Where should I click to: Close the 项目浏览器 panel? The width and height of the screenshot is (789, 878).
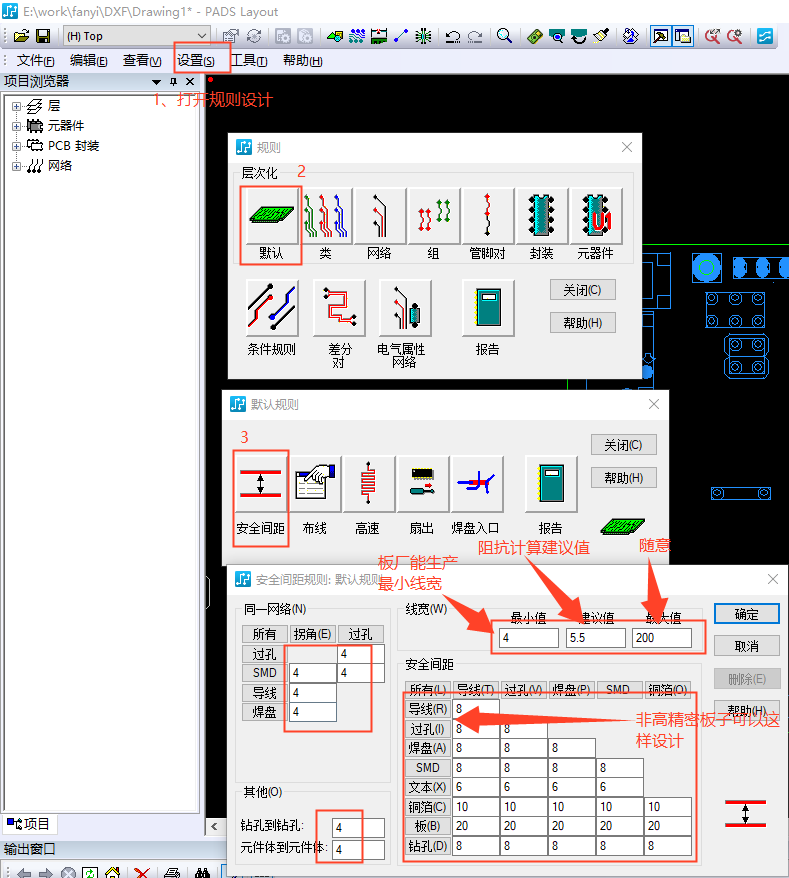[190, 82]
